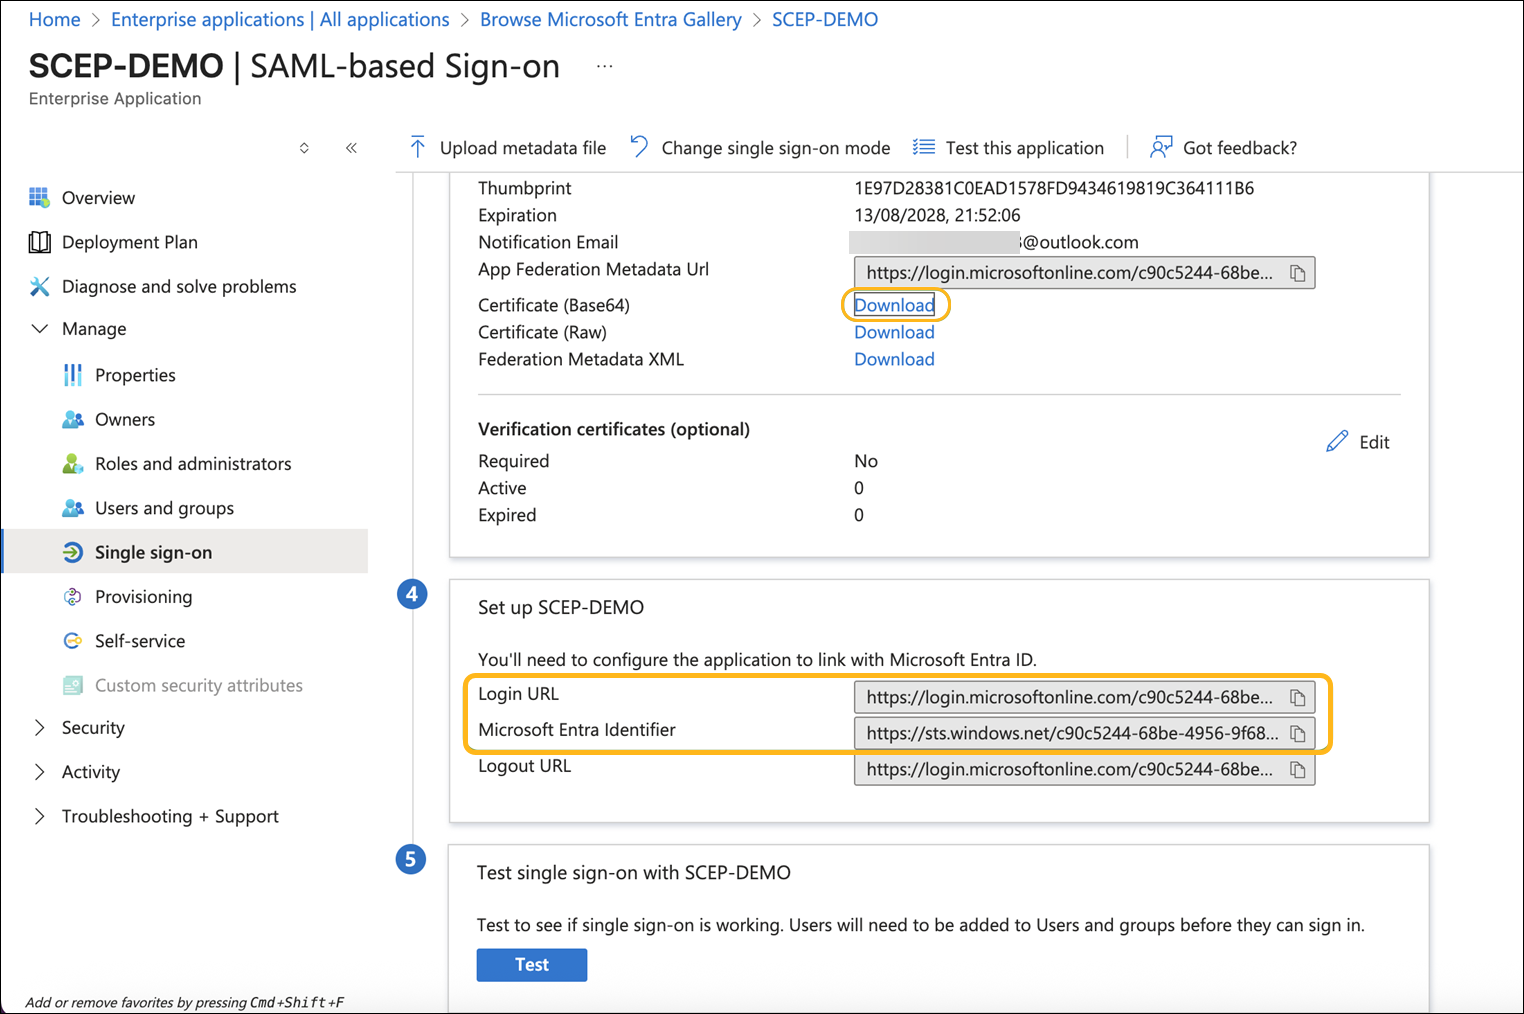Open the more options ellipsis near title

[x=604, y=67]
